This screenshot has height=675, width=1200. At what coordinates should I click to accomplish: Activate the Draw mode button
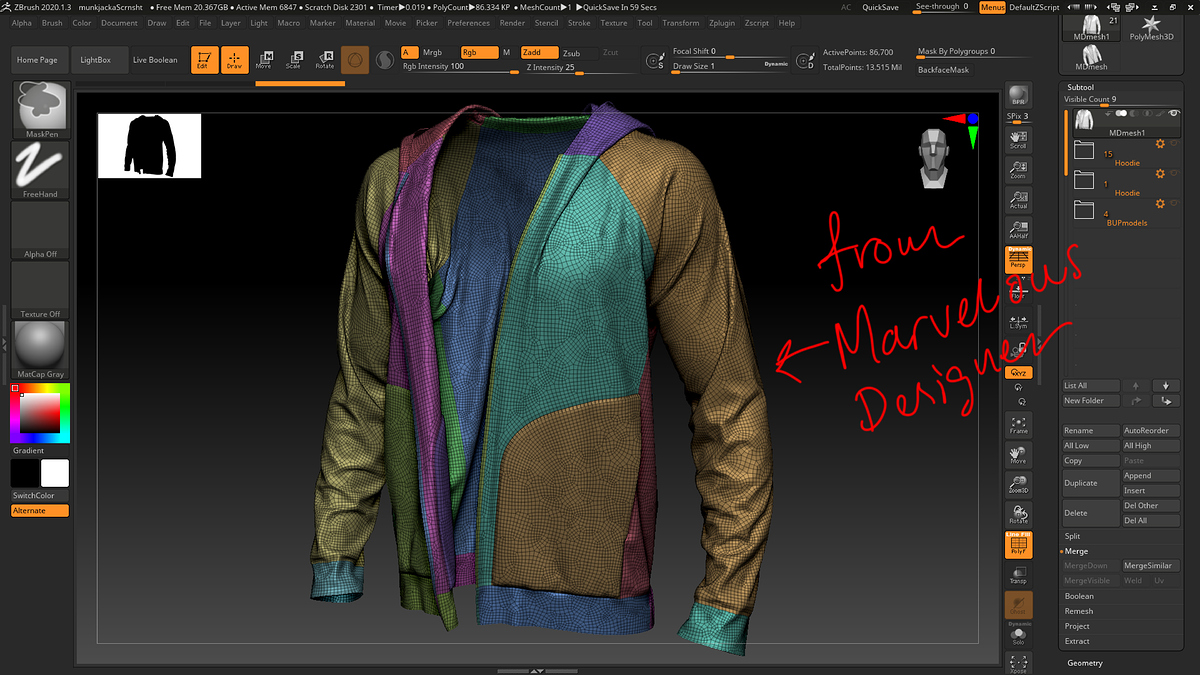[234, 60]
